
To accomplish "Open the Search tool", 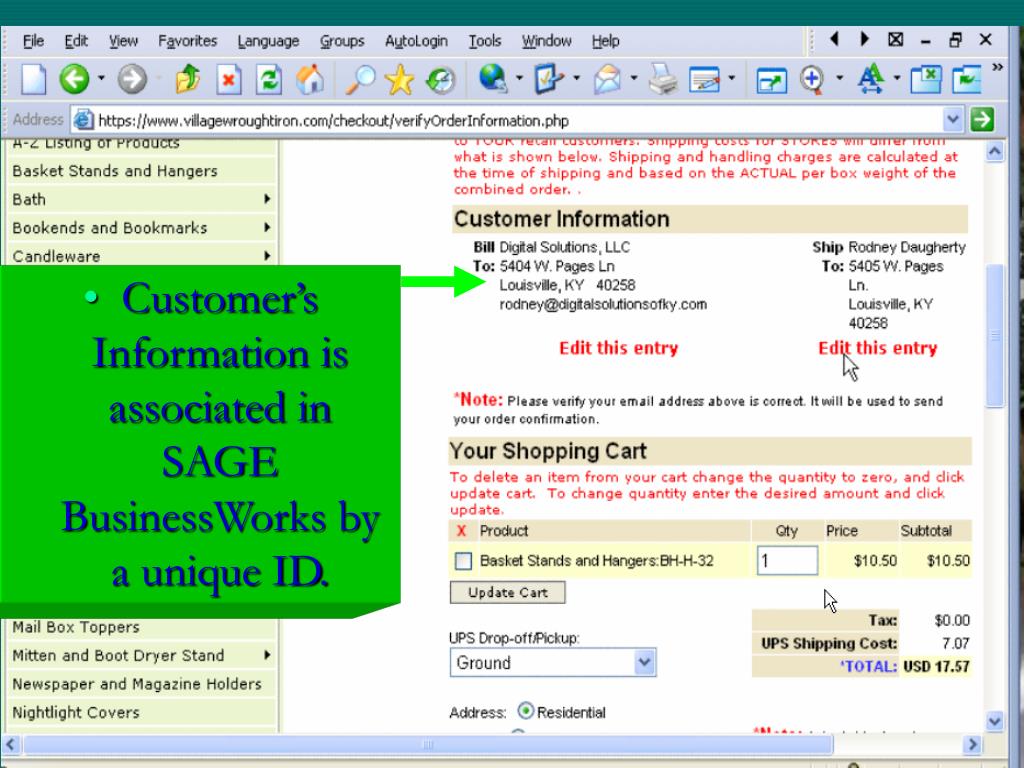I will pyautogui.click(x=359, y=80).
